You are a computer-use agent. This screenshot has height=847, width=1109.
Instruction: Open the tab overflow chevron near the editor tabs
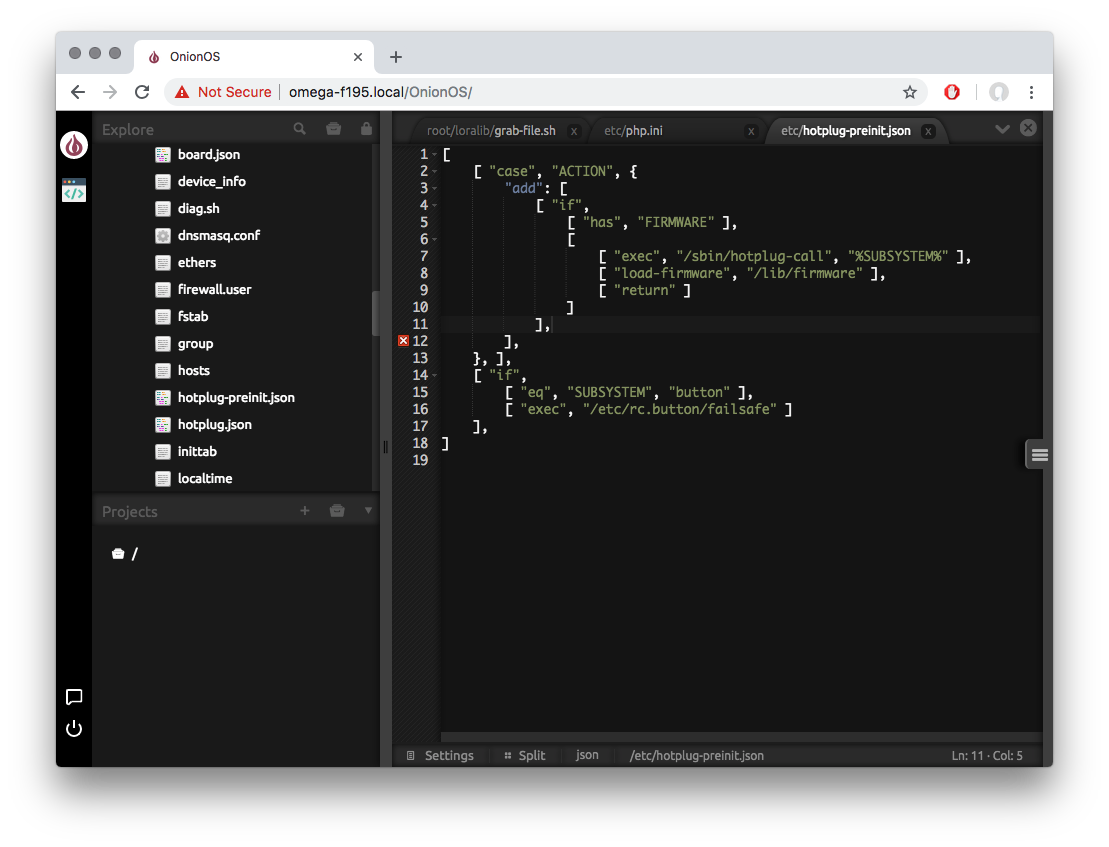coord(1003,129)
